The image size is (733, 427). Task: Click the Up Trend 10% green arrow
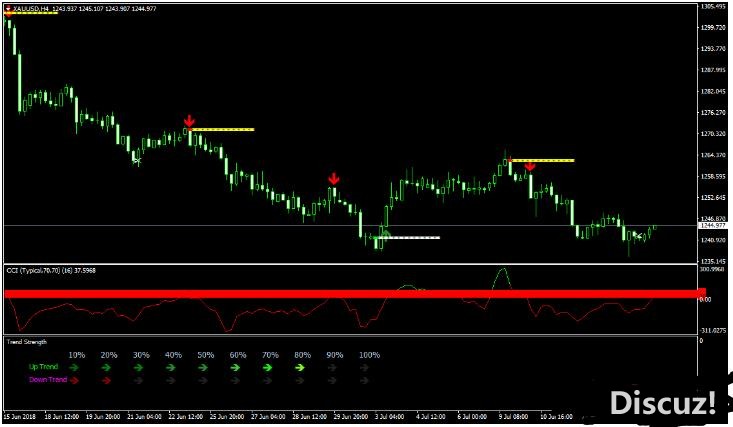[77, 367]
